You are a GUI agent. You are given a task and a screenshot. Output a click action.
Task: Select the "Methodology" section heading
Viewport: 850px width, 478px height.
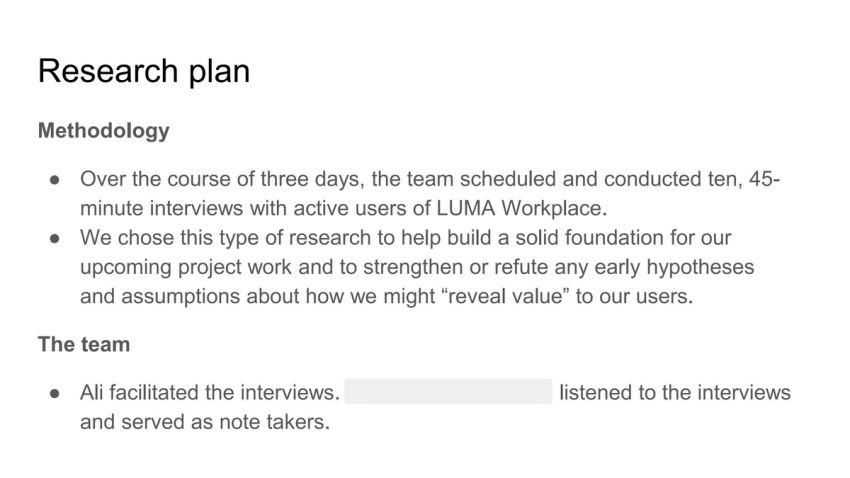(104, 131)
